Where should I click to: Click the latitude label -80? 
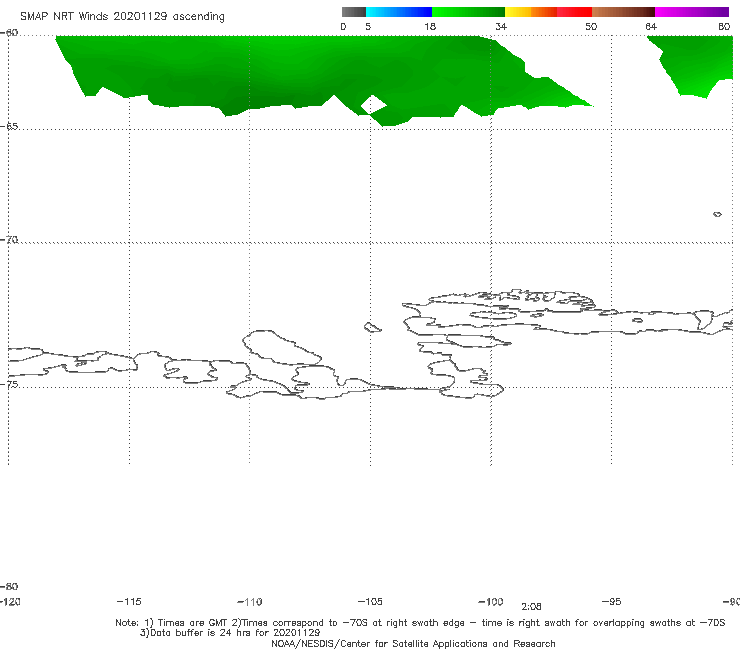[9, 586]
